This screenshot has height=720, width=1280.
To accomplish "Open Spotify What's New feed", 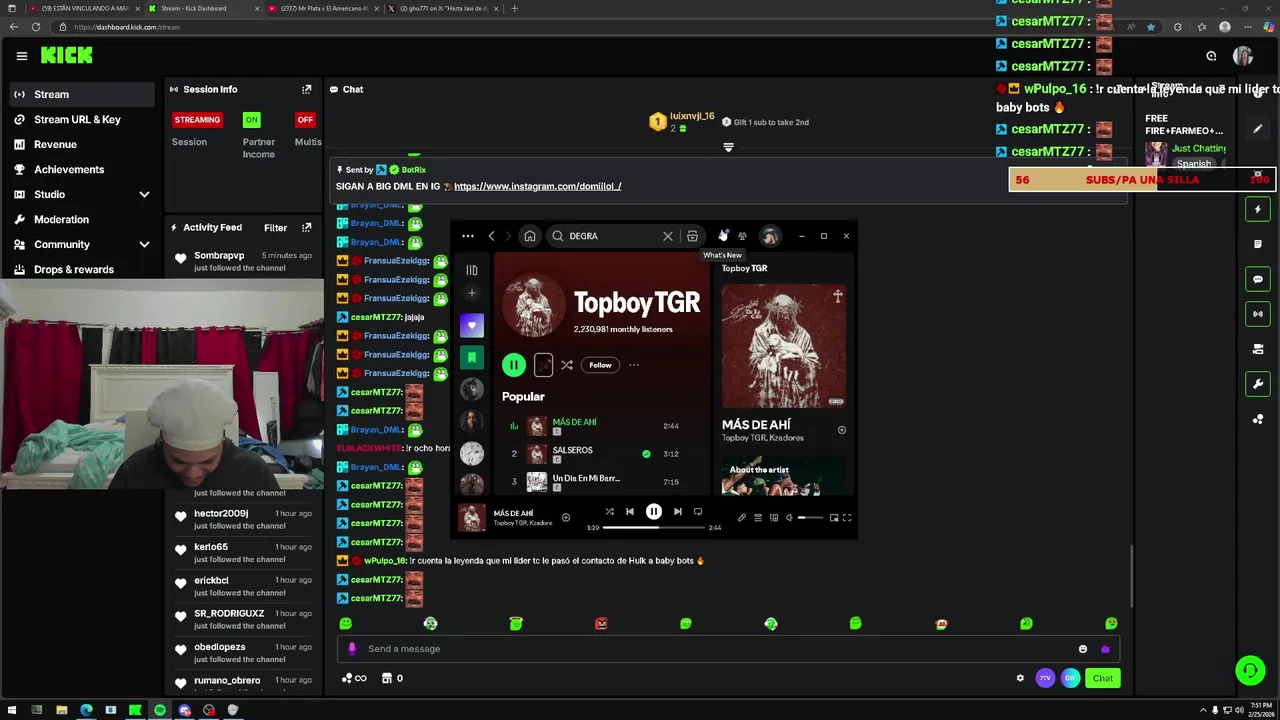I will pos(723,236).
